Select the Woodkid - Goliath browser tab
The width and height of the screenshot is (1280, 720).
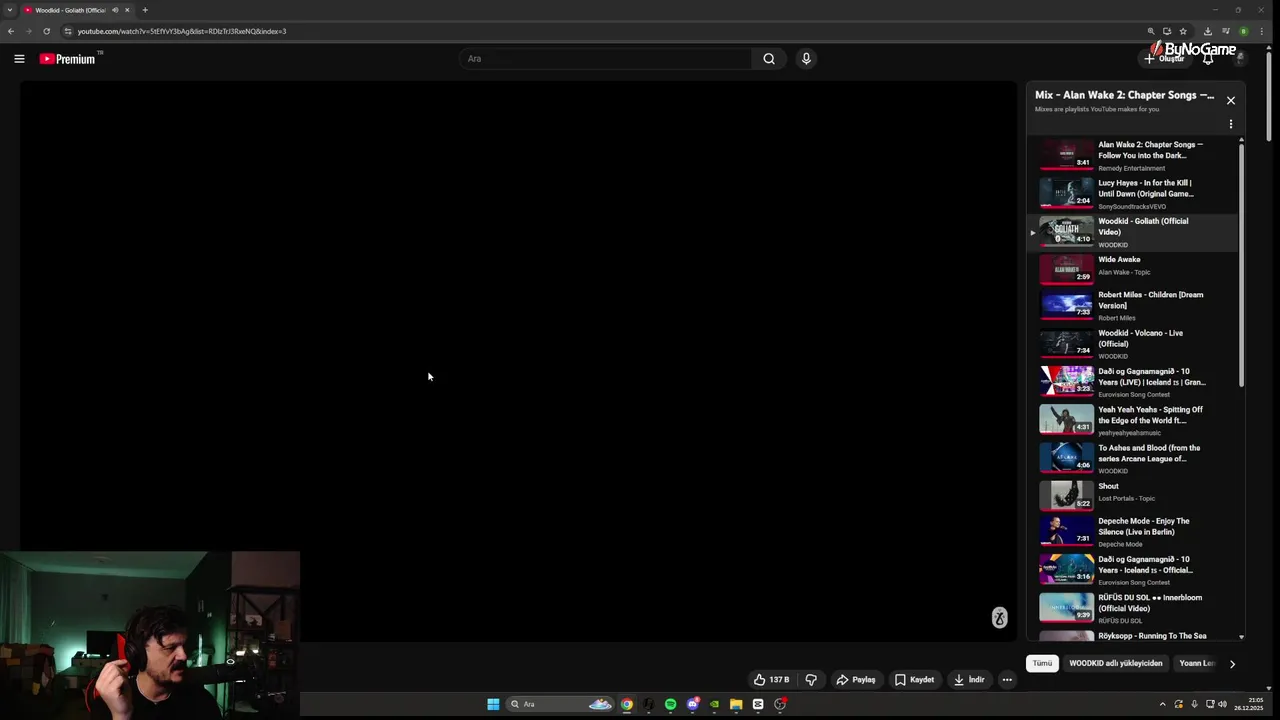(x=78, y=10)
